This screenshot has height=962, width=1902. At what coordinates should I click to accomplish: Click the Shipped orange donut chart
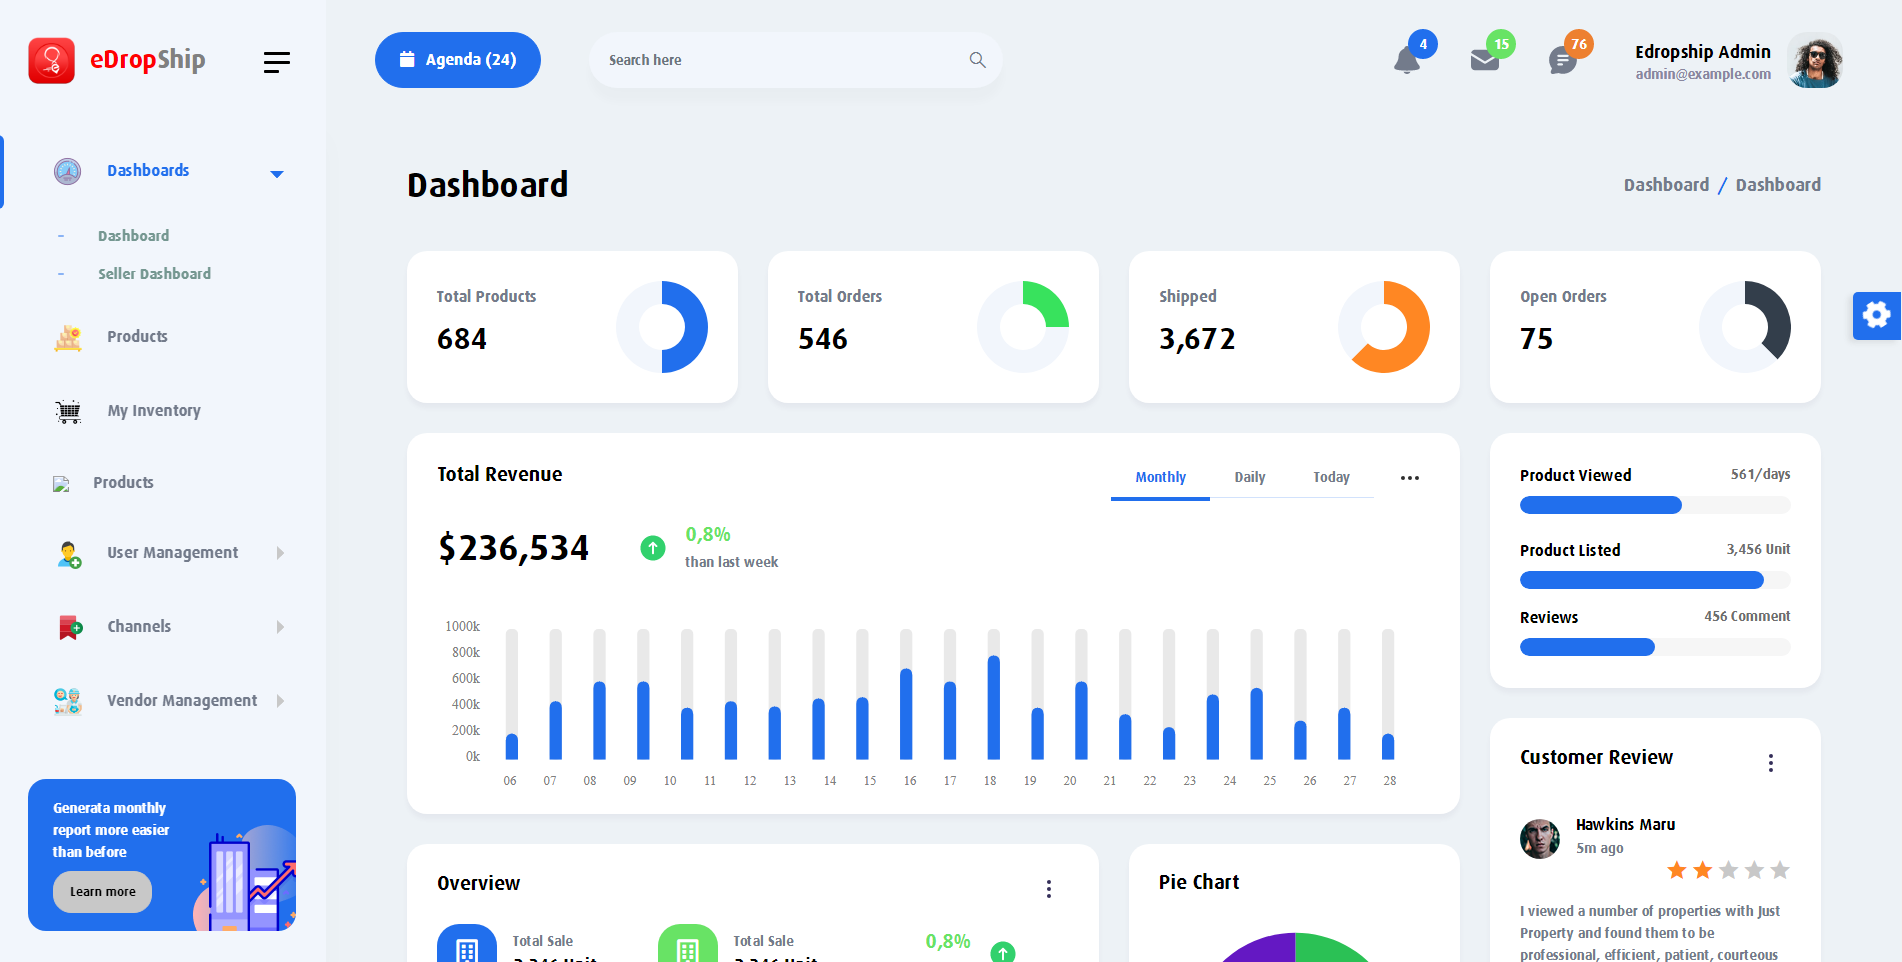point(1384,327)
